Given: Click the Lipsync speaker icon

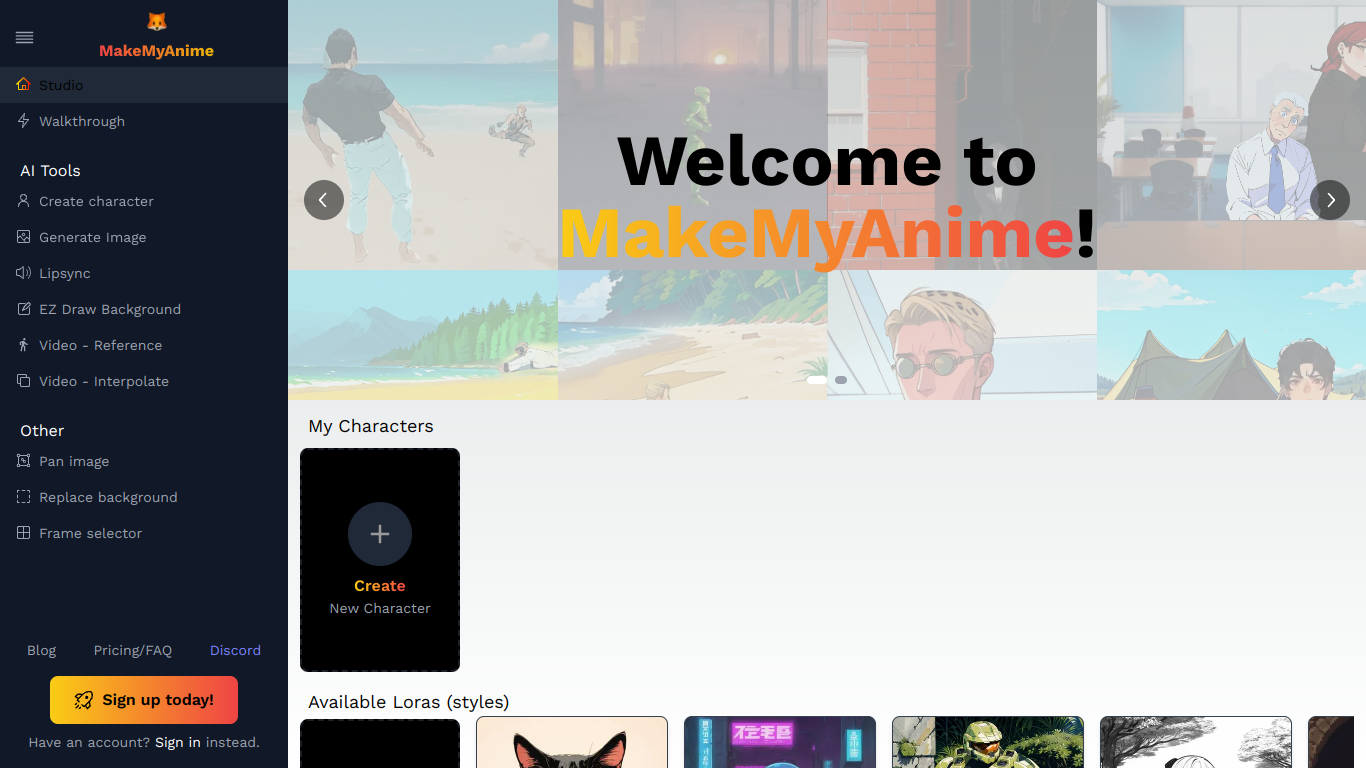Looking at the screenshot, I should pos(24,273).
